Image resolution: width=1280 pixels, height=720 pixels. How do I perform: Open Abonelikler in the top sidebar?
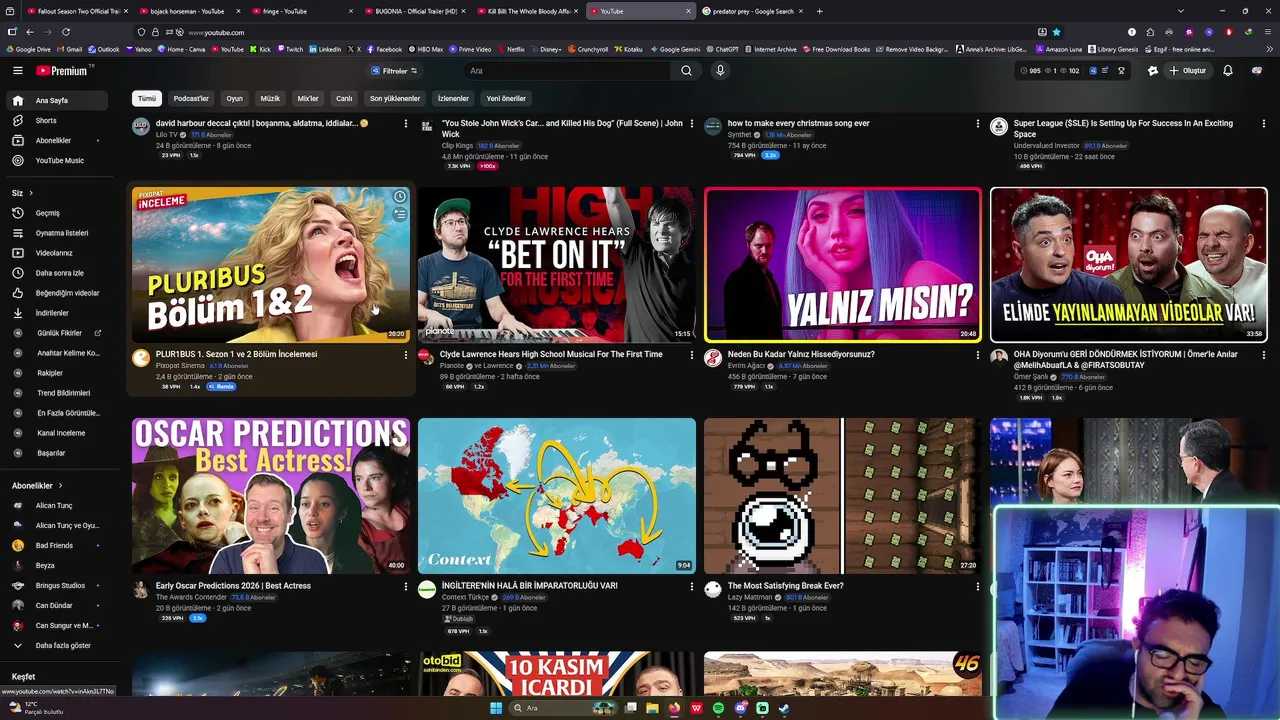(55, 141)
